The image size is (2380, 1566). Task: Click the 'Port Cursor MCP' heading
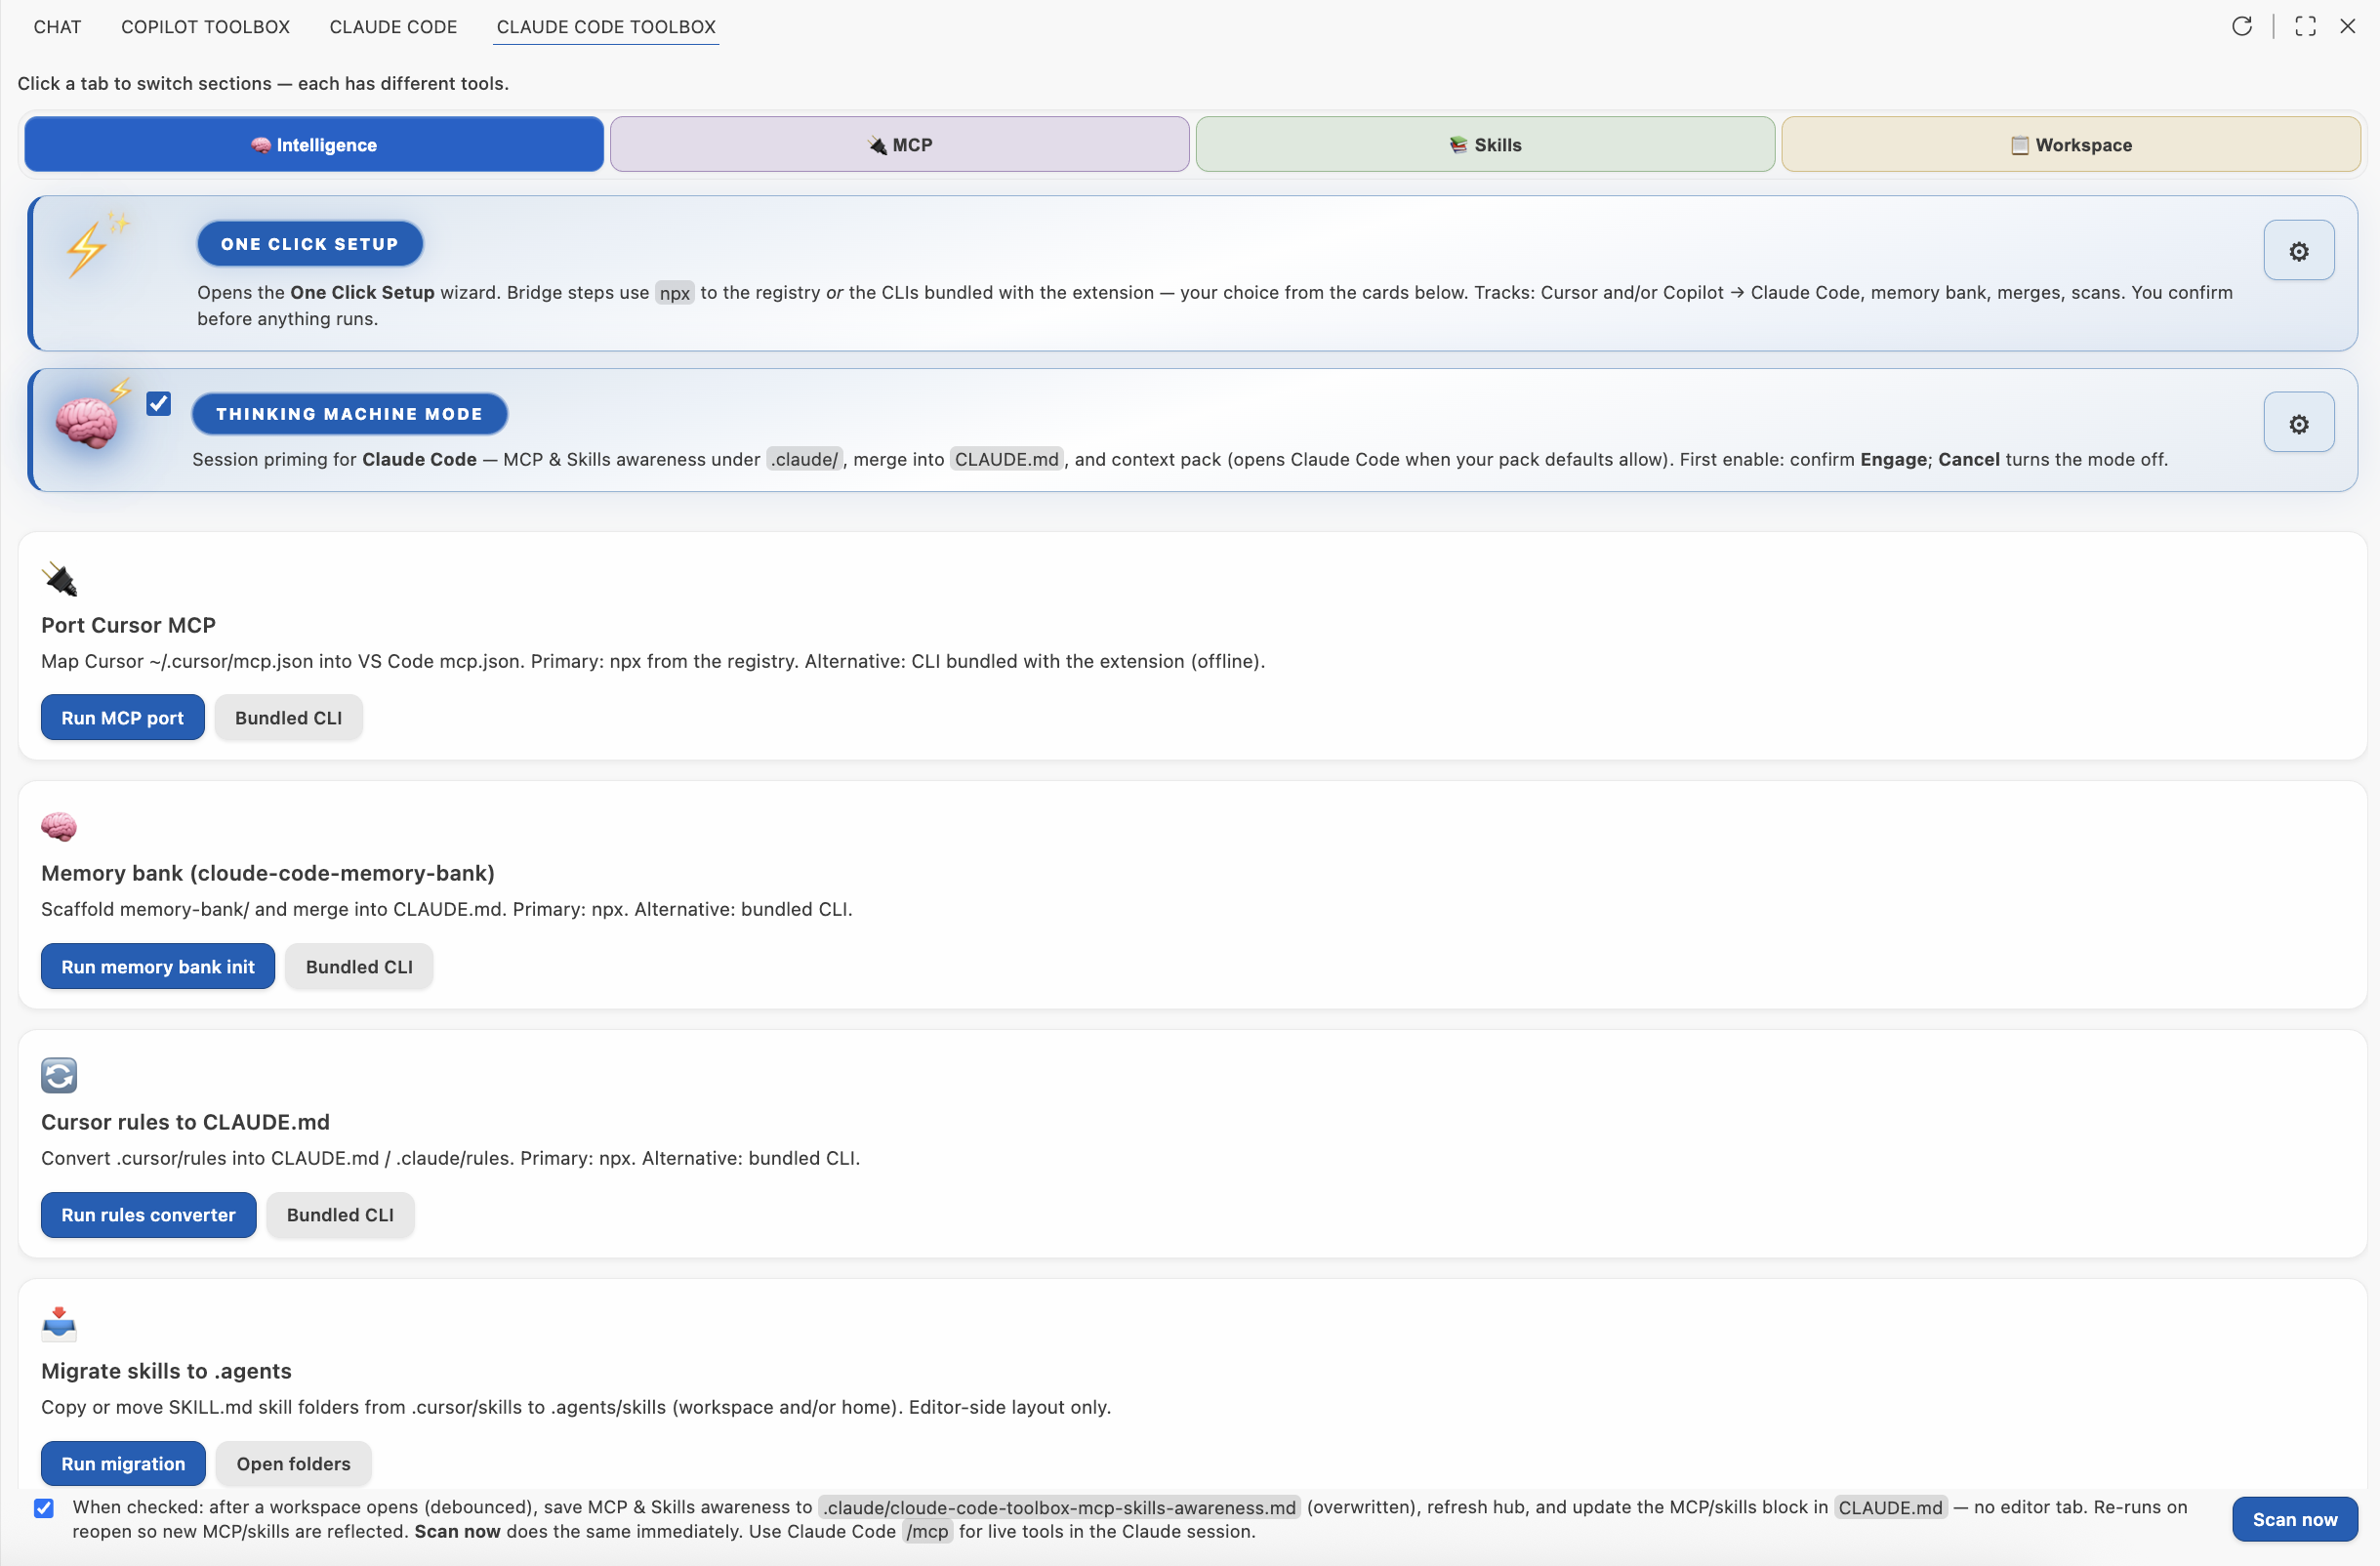(128, 625)
